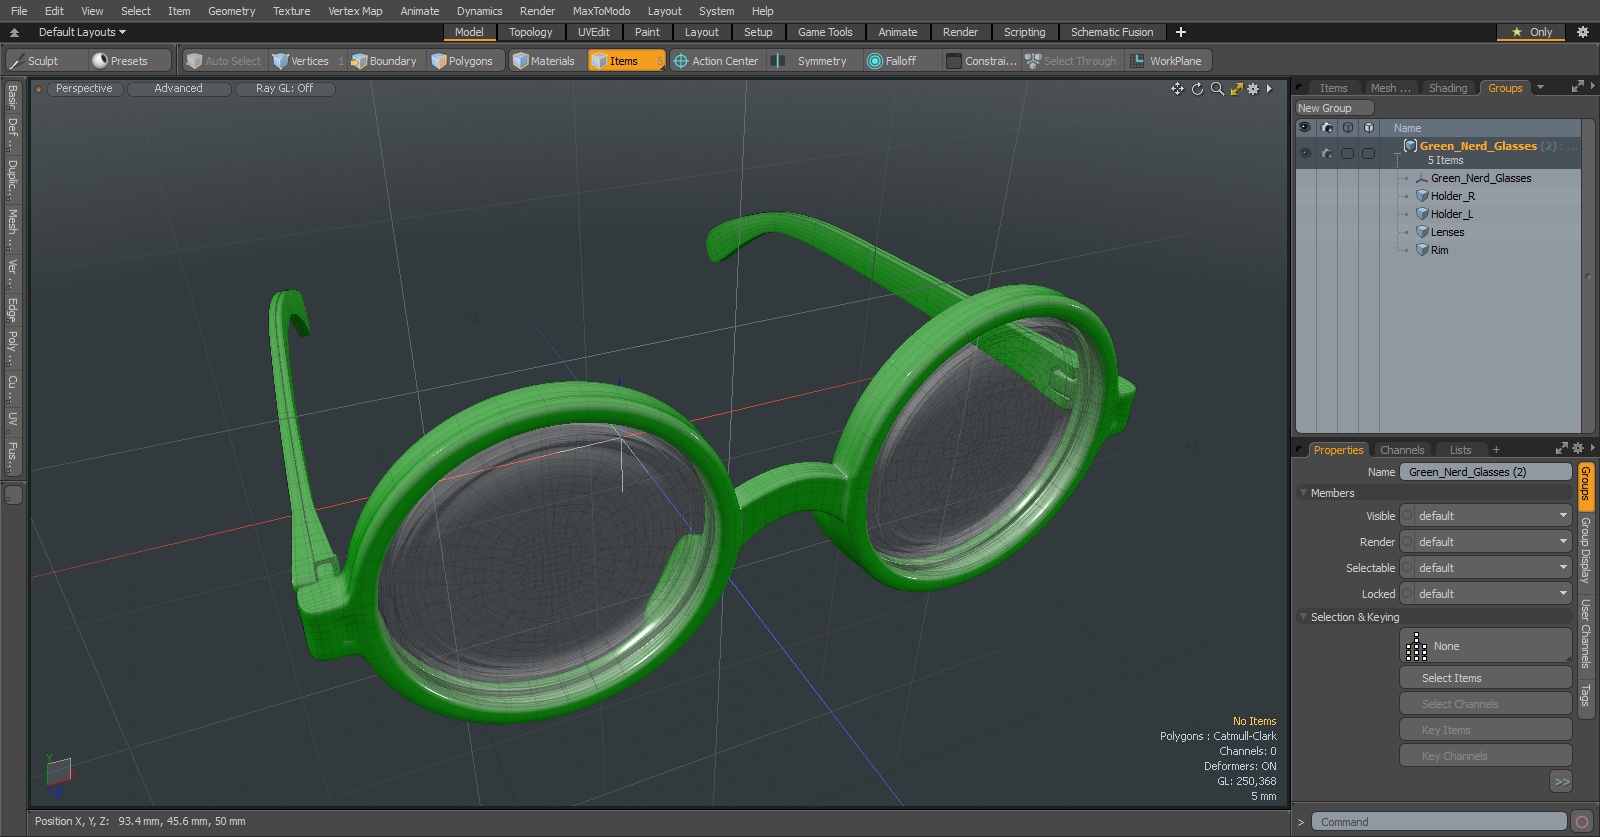Click the Selection set graph icon

(1416, 647)
